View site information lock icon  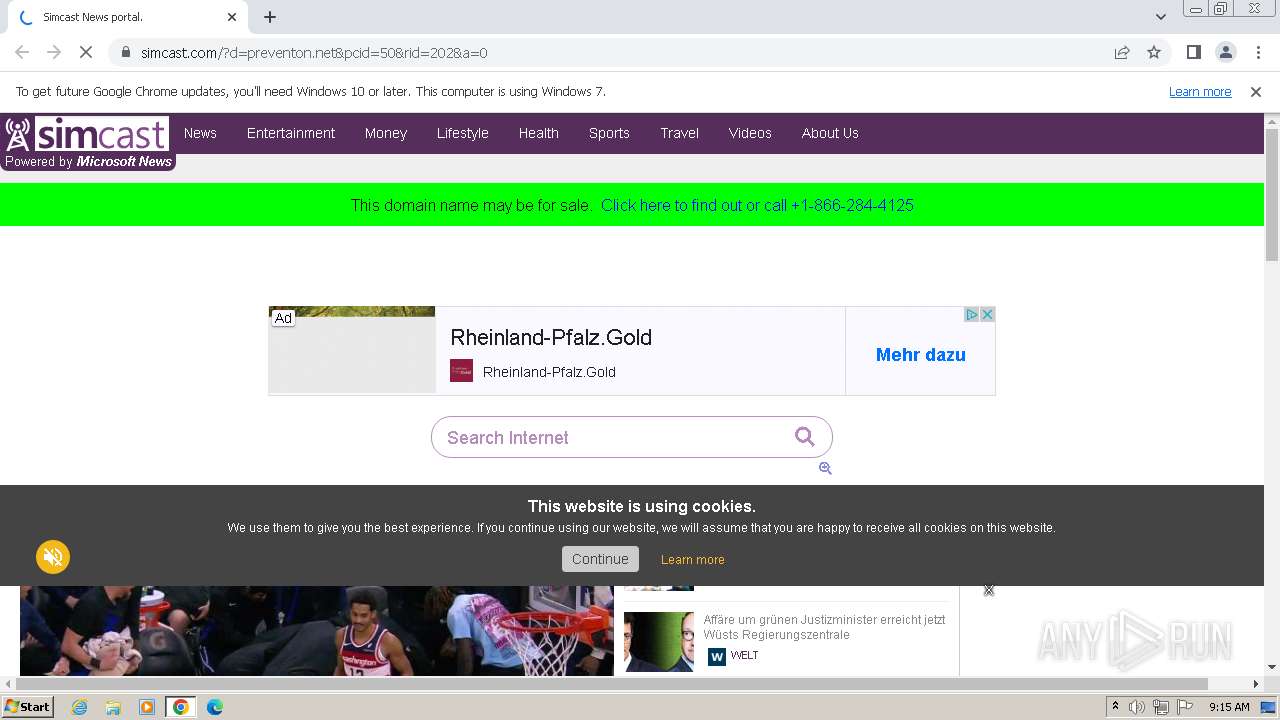coord(126,52)
